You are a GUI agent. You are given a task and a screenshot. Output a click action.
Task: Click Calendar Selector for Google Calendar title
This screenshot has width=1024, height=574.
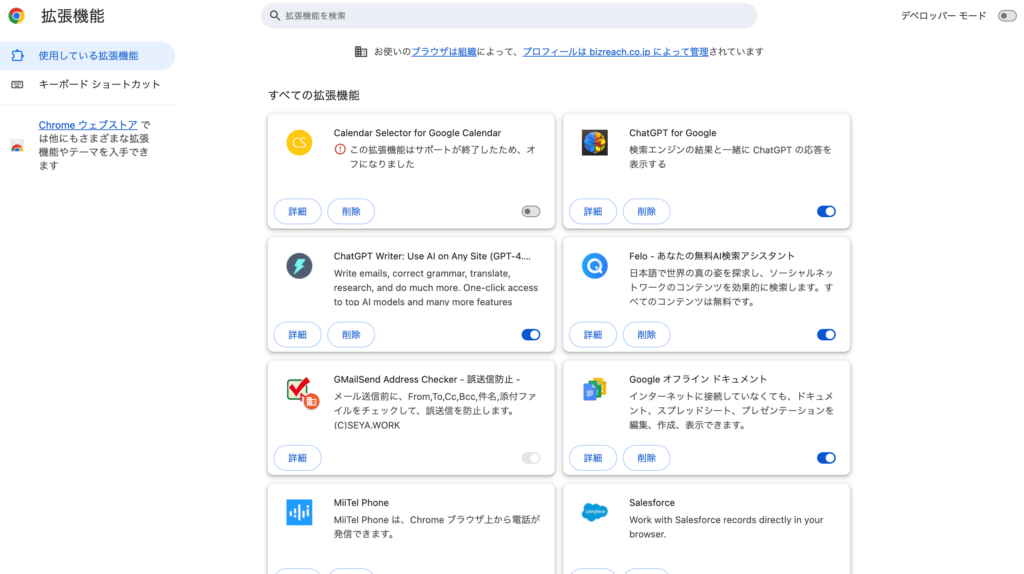click(417, 133)
